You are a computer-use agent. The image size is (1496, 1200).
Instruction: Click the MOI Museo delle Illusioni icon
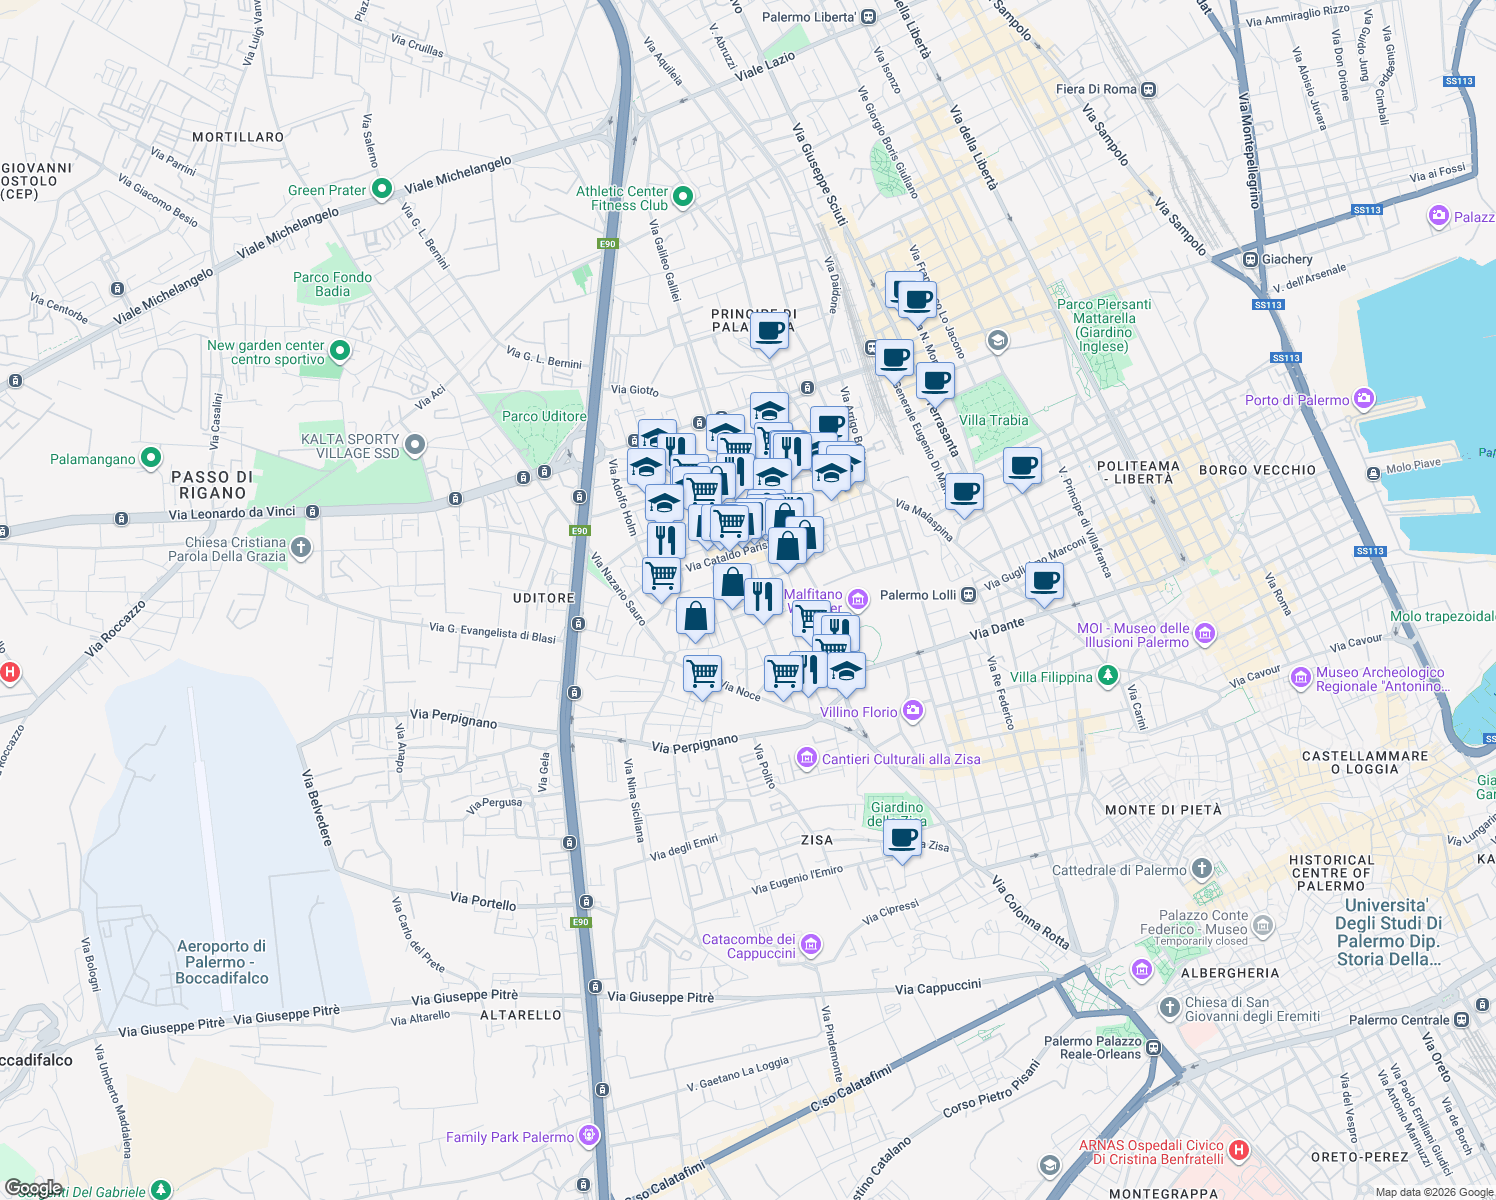click(1204, 633)
